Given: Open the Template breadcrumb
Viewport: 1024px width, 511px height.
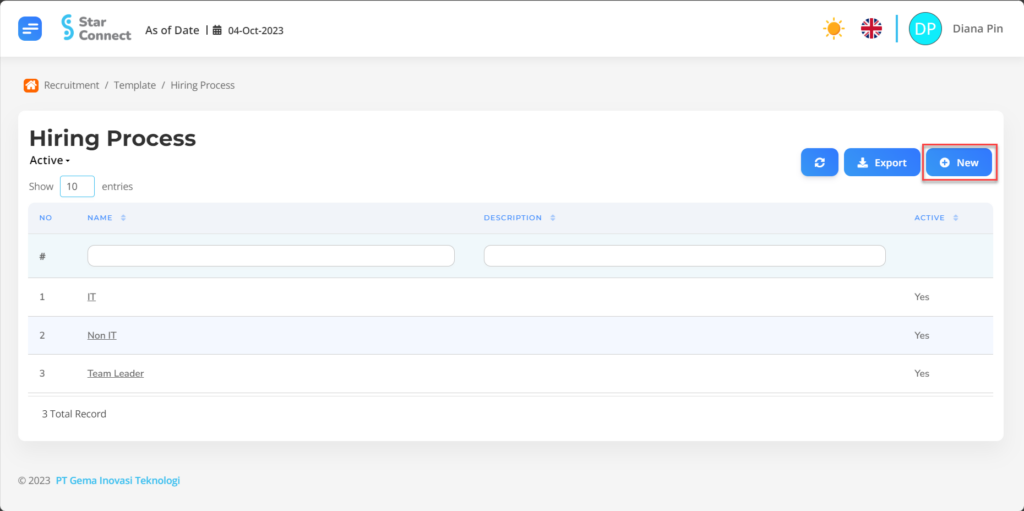Looking at the screenshot, I should 135,85.
